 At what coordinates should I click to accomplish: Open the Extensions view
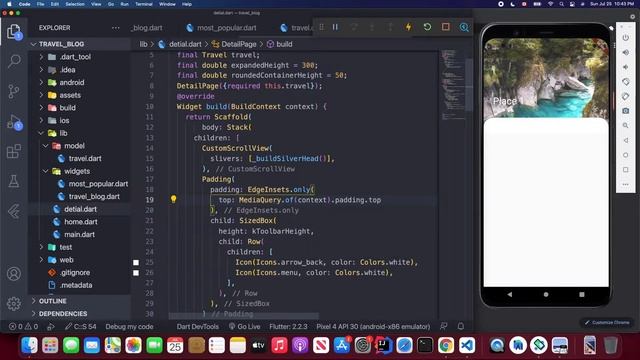click(14, 151)
